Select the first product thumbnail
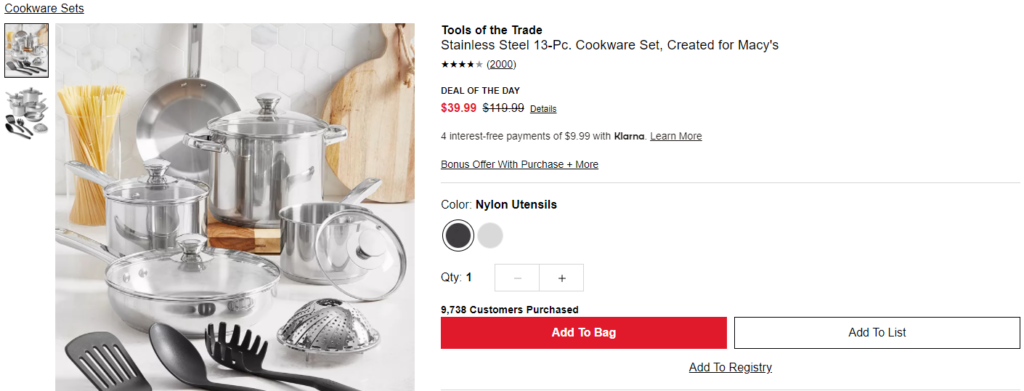Image resolution: width=1024 pixels, height=391 pixels. pos(26,51)
